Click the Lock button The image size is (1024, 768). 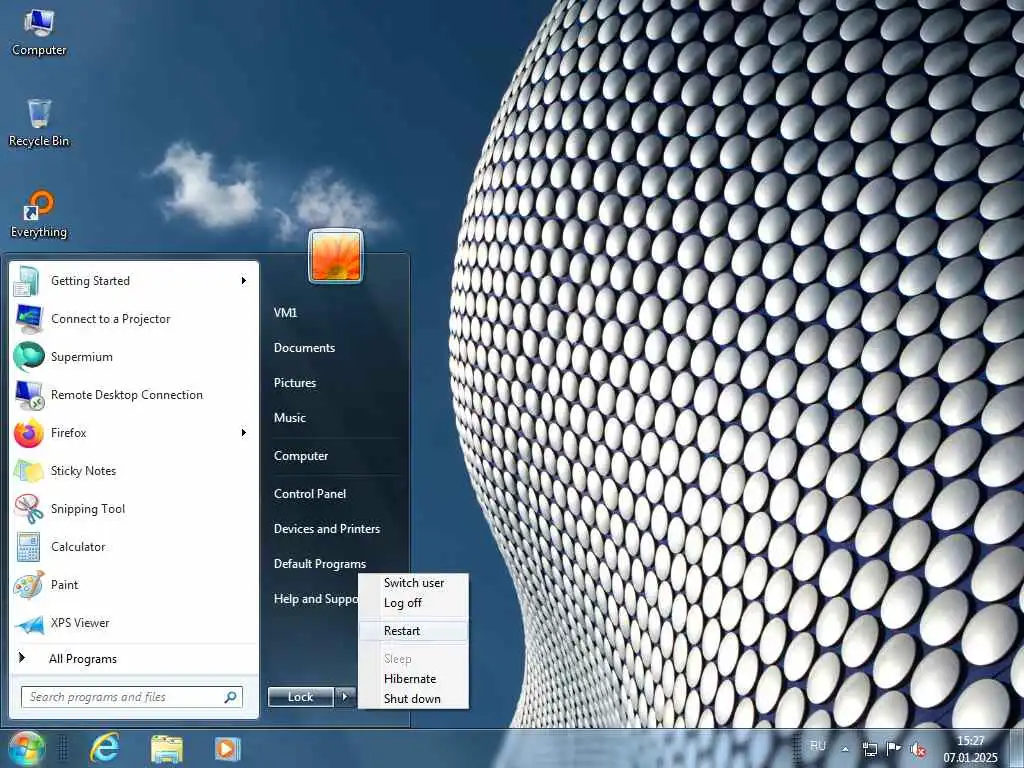pyautogui.click(x=300, y=697)
